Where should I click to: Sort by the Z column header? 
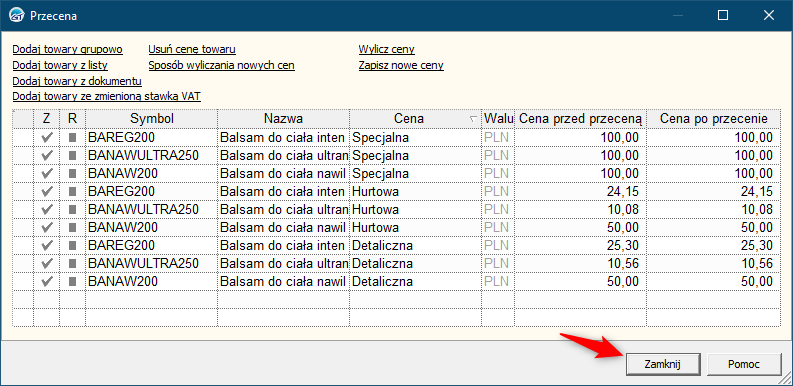47,119
